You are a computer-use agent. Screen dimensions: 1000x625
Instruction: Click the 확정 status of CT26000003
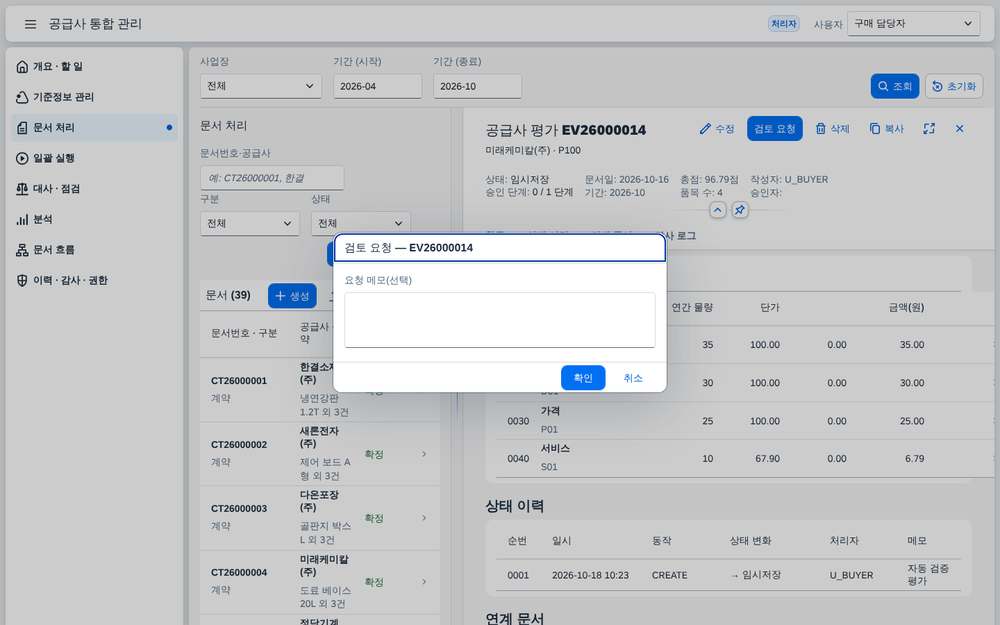click(374, 518)
